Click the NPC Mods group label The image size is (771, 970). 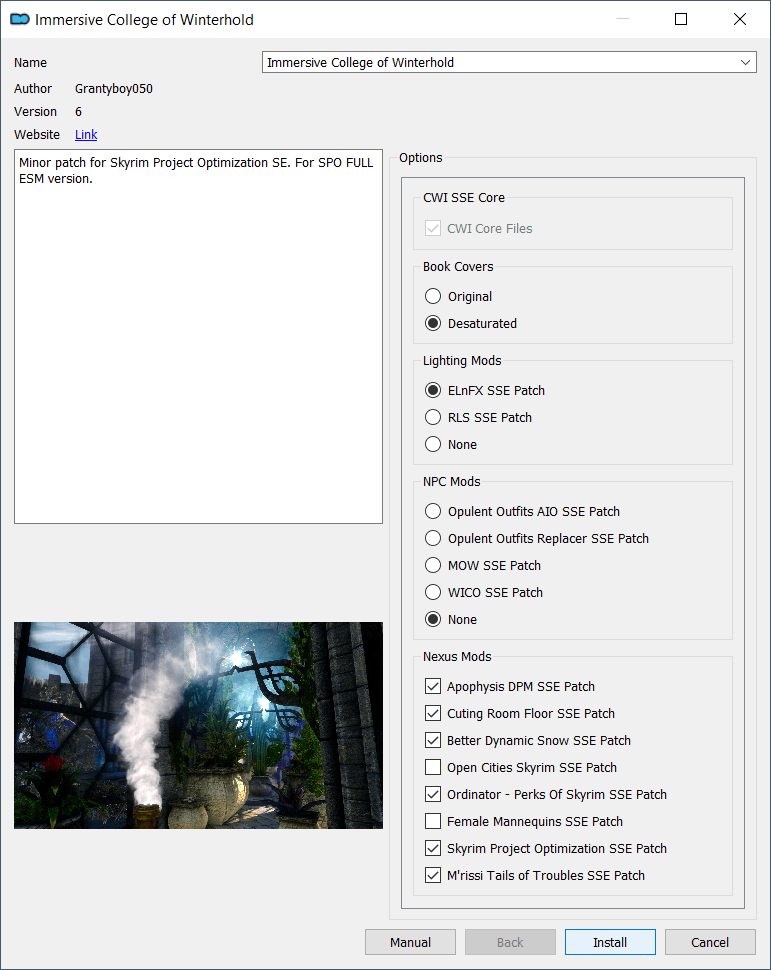click(452, 481)
